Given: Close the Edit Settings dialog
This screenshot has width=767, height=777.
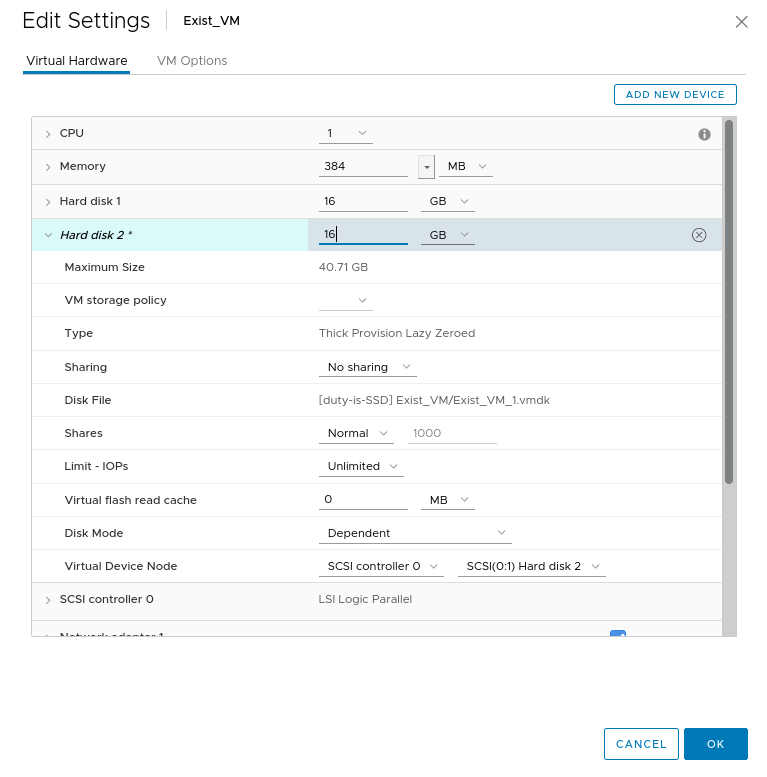Looking at the screenshot, I should click(741, 22).
